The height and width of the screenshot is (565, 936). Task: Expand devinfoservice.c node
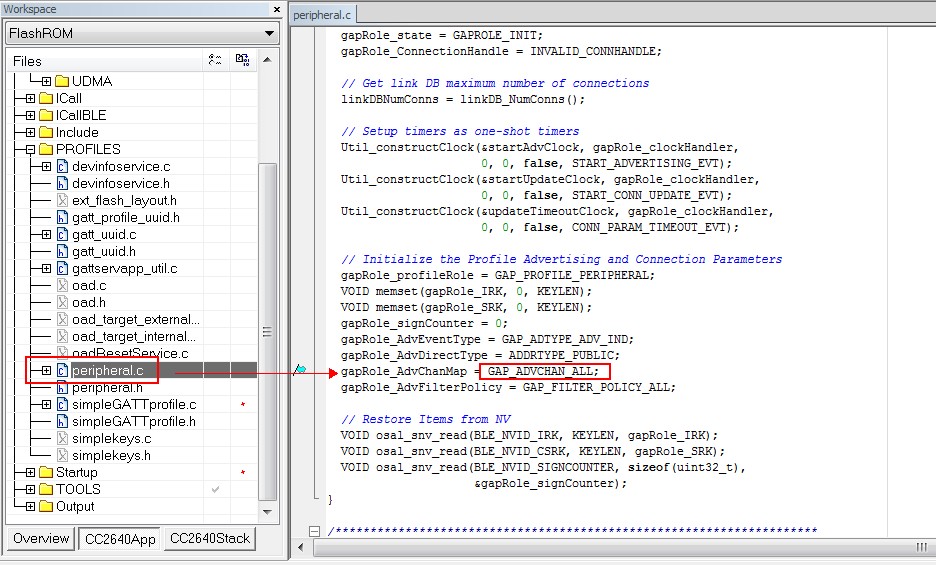pyautogui.click(x=47, y=167)
